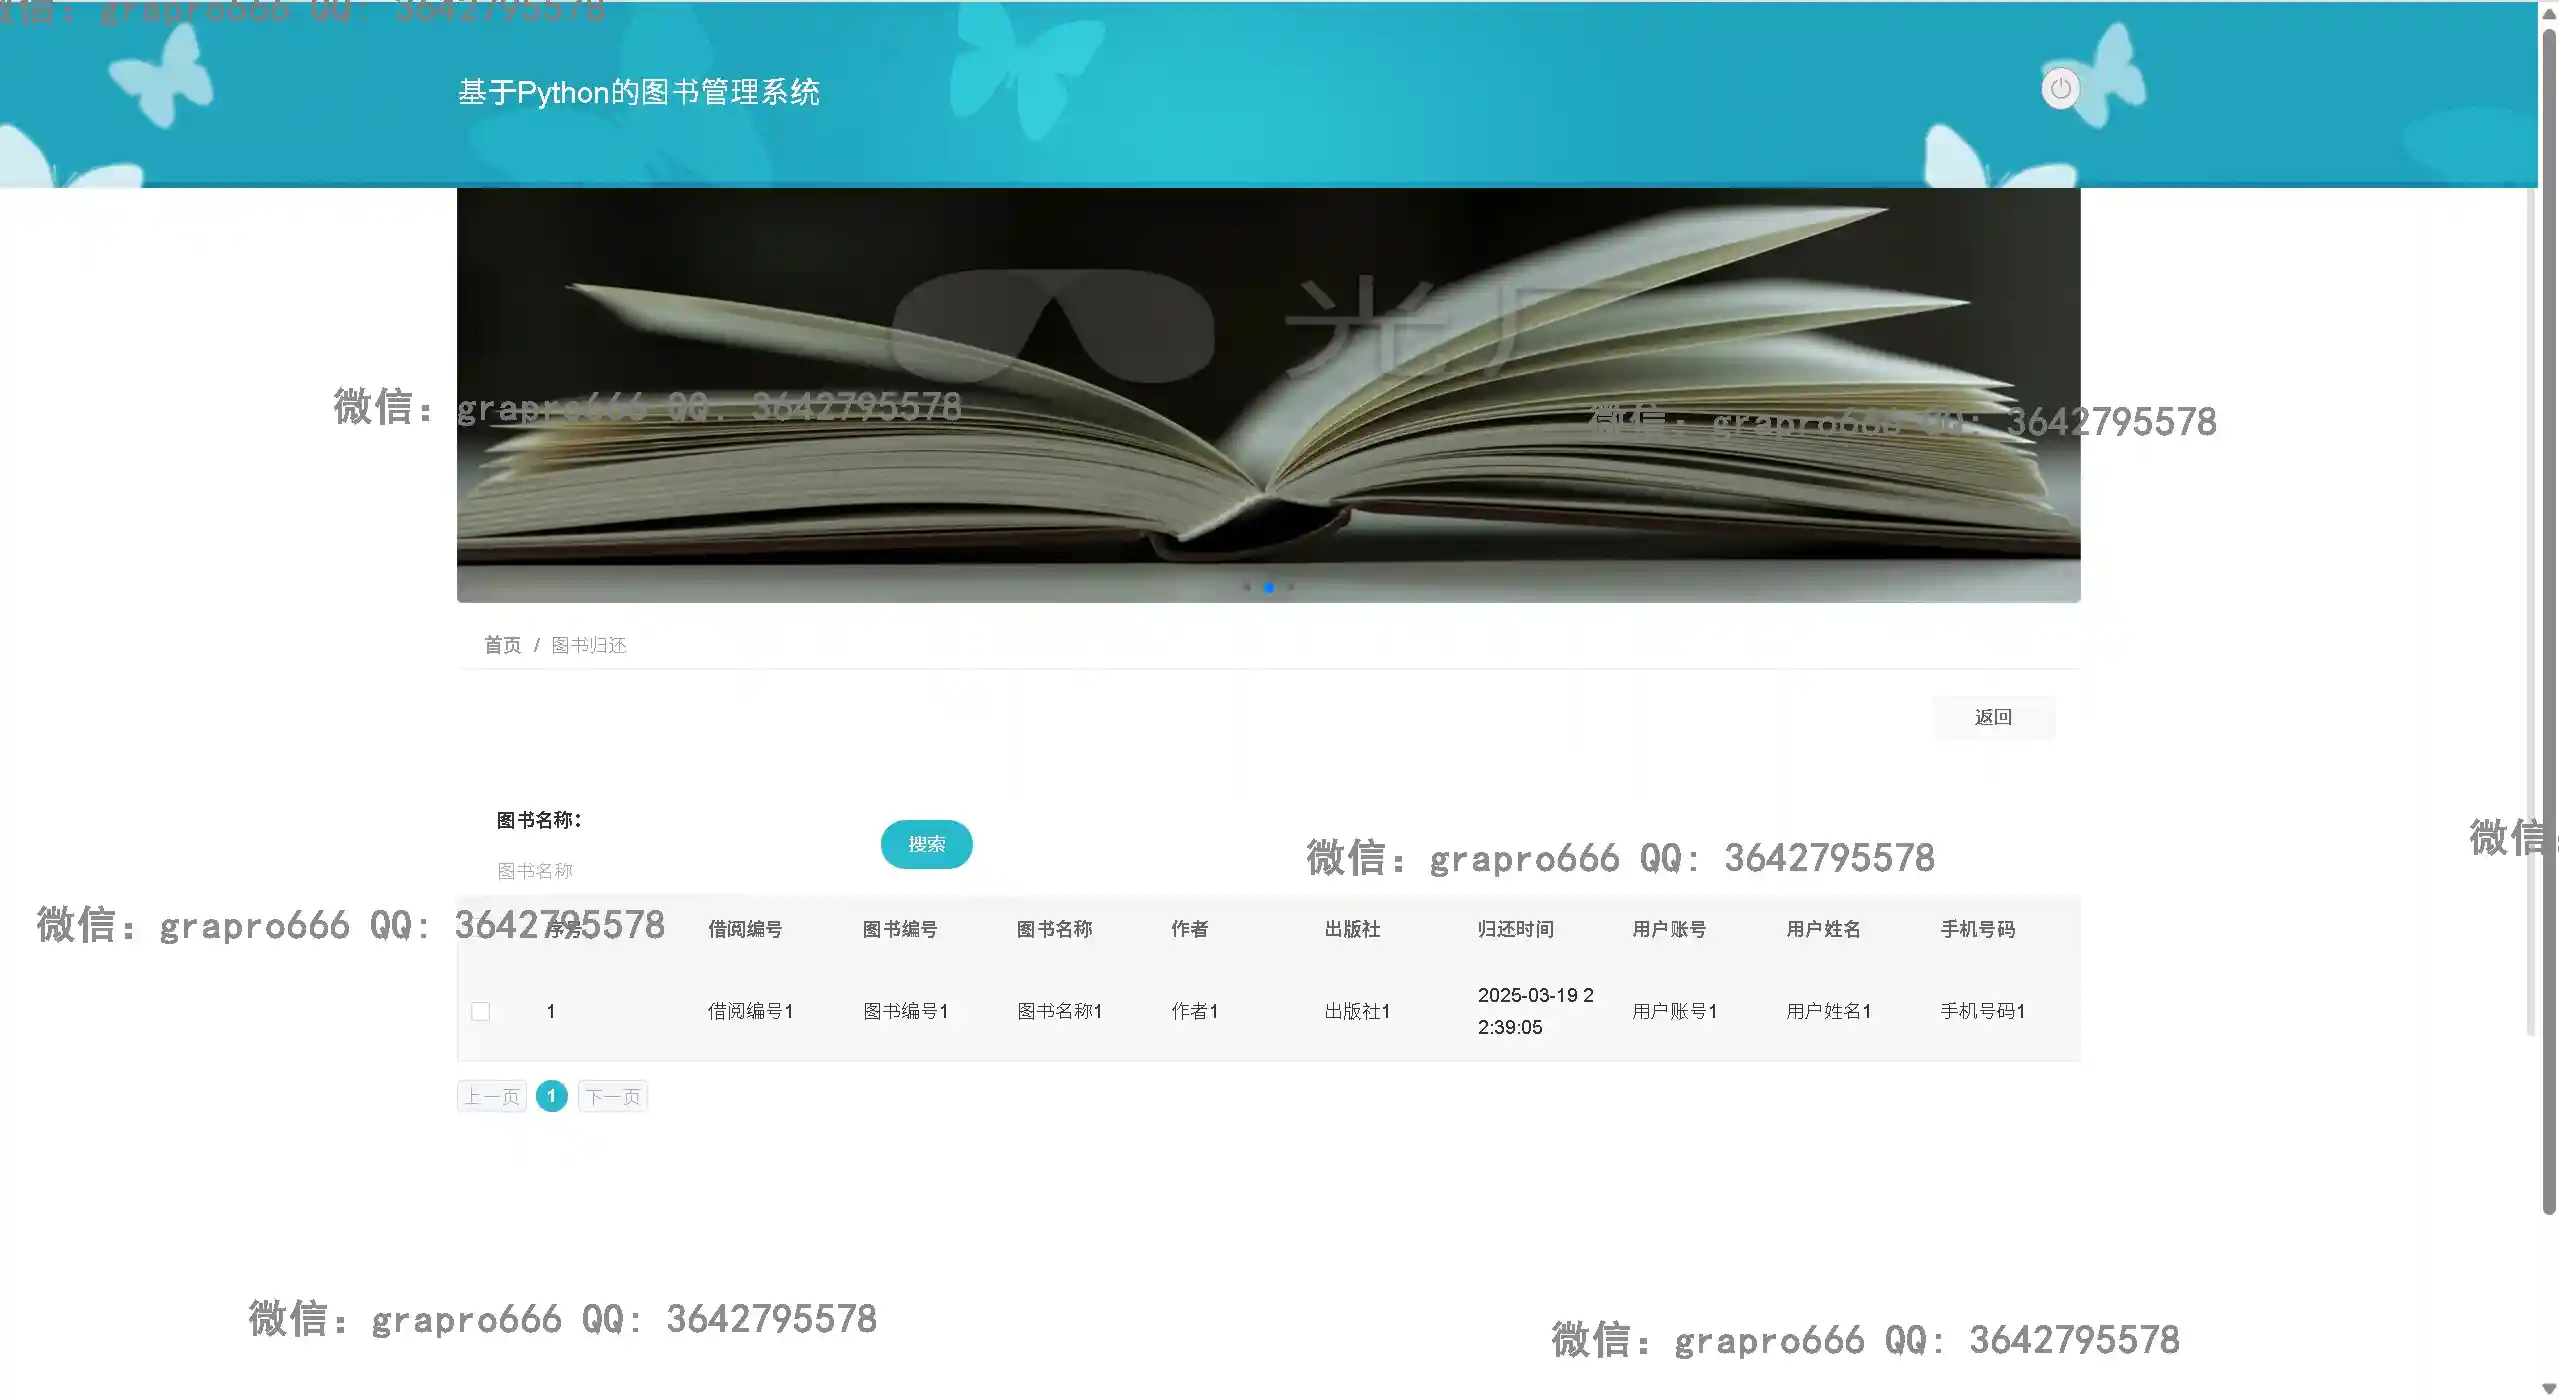Image resolution: width=2559 pixels, height=1399 pixels.
Task: Click the page vertical scrollbar thumb
Action: pos(2548,620)
